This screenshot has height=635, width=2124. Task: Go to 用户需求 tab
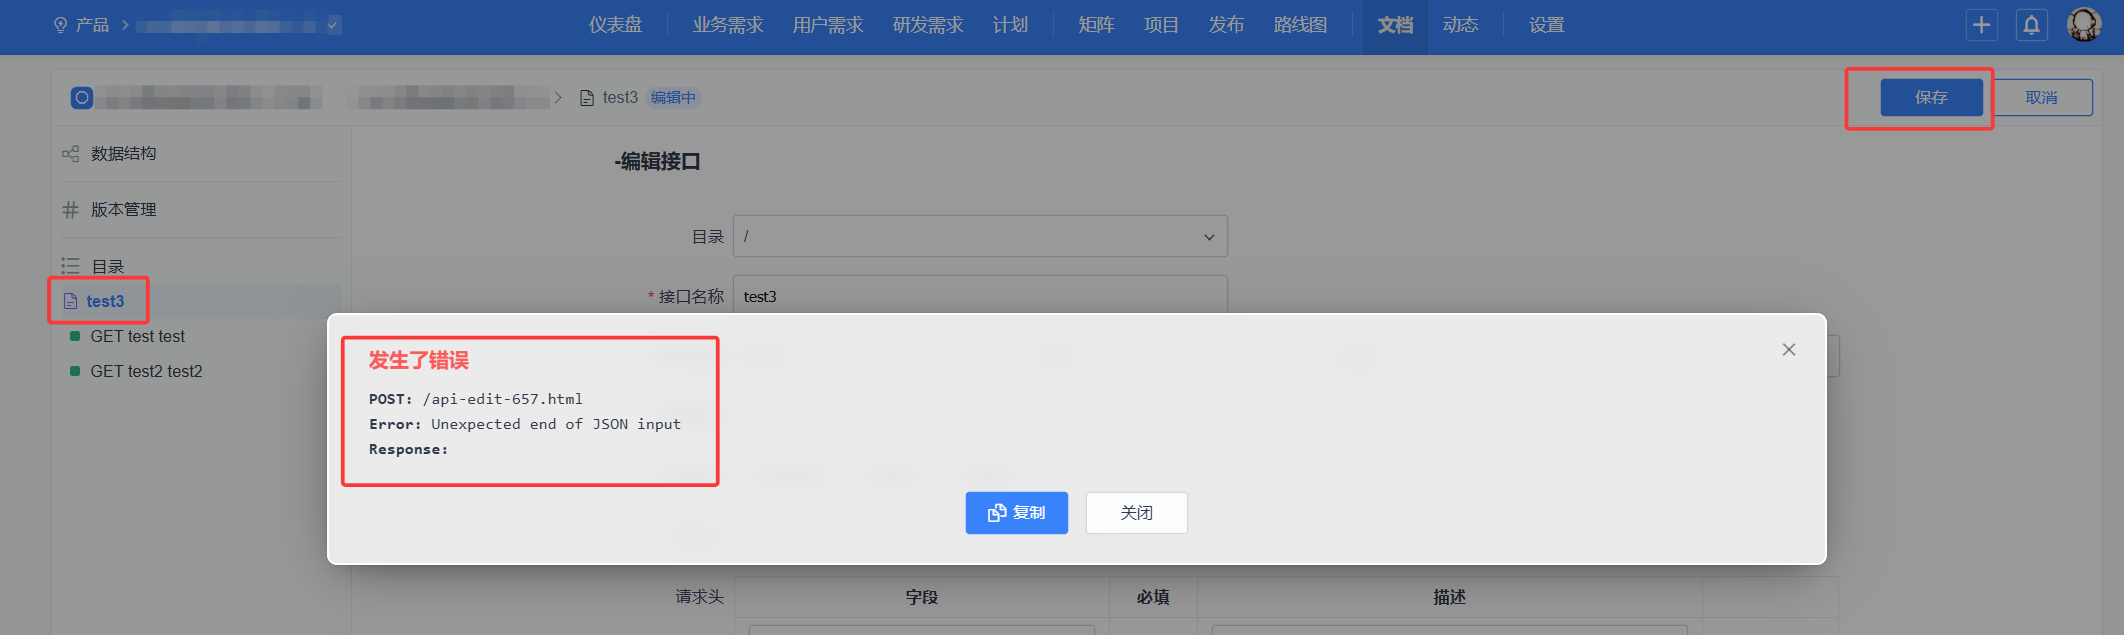pos(828,25)
